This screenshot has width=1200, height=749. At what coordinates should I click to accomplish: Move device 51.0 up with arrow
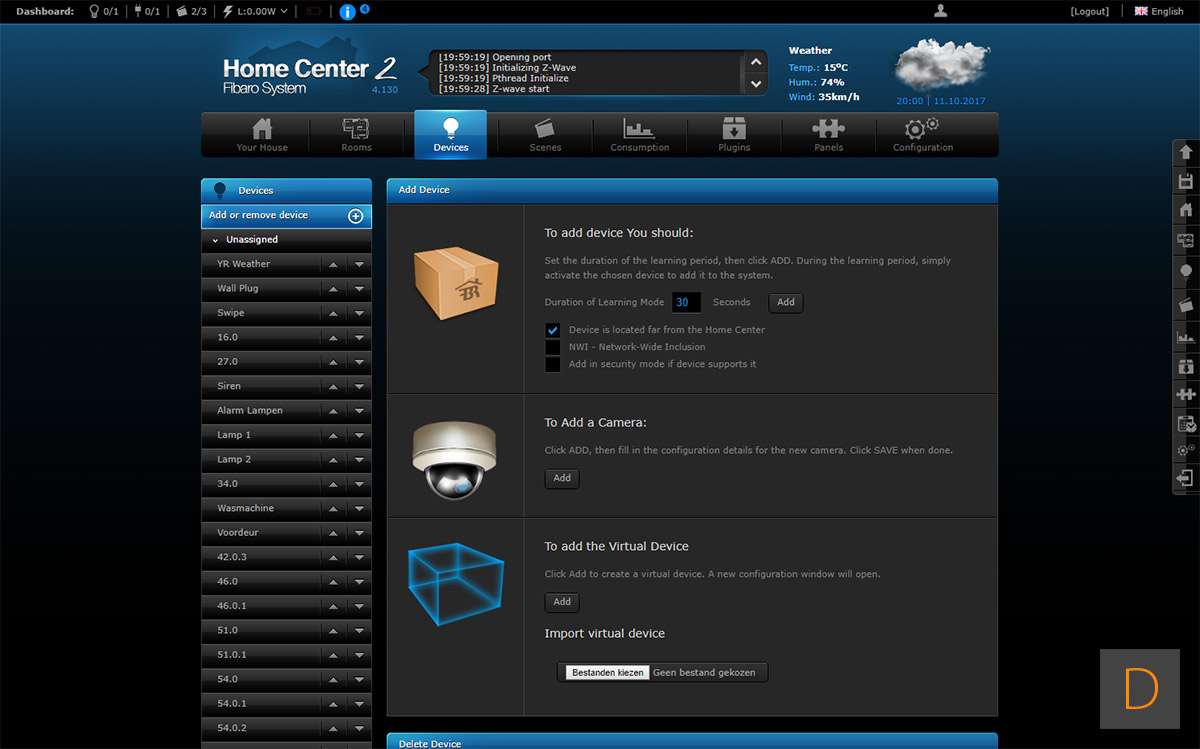(333, 631)
